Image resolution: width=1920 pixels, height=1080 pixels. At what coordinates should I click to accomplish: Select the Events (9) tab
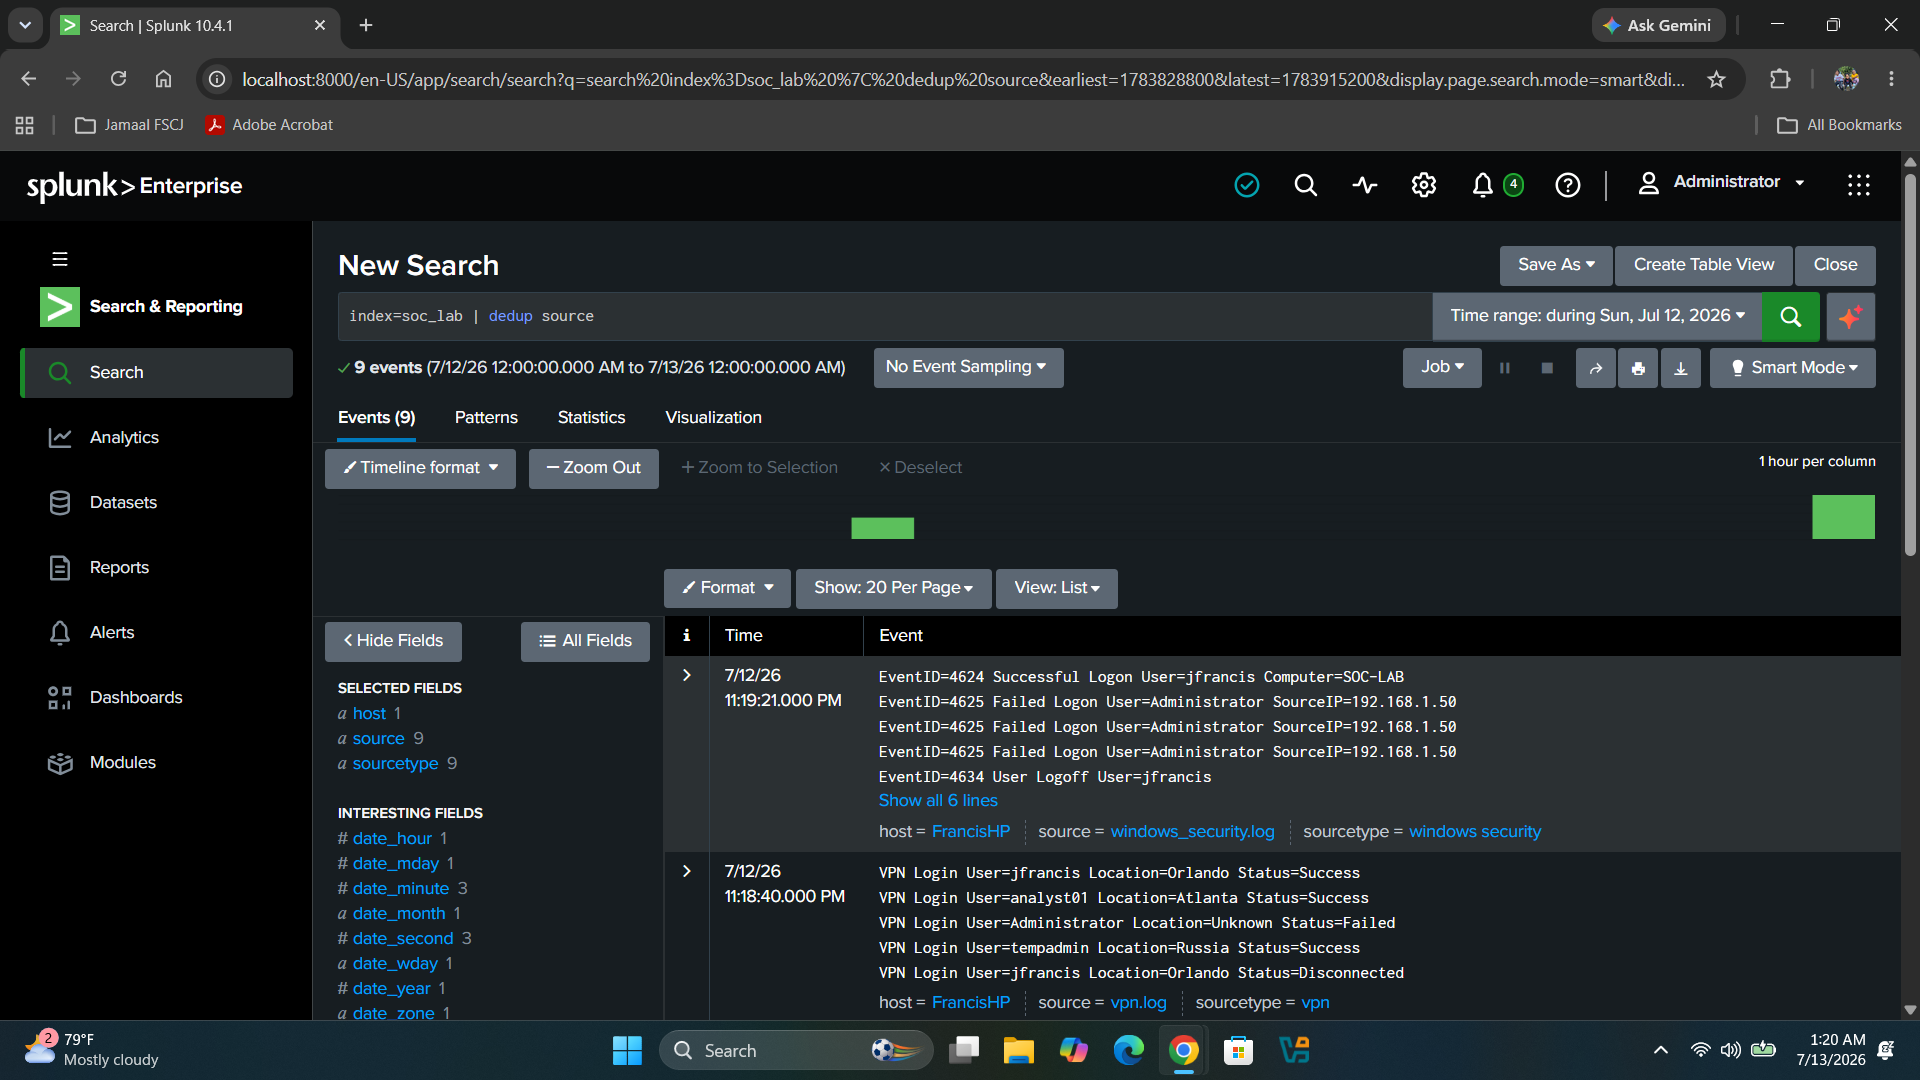point(376,418)
